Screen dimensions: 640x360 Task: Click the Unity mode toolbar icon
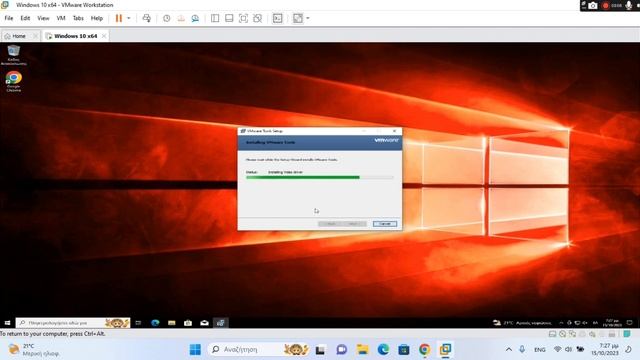point(258,18)
